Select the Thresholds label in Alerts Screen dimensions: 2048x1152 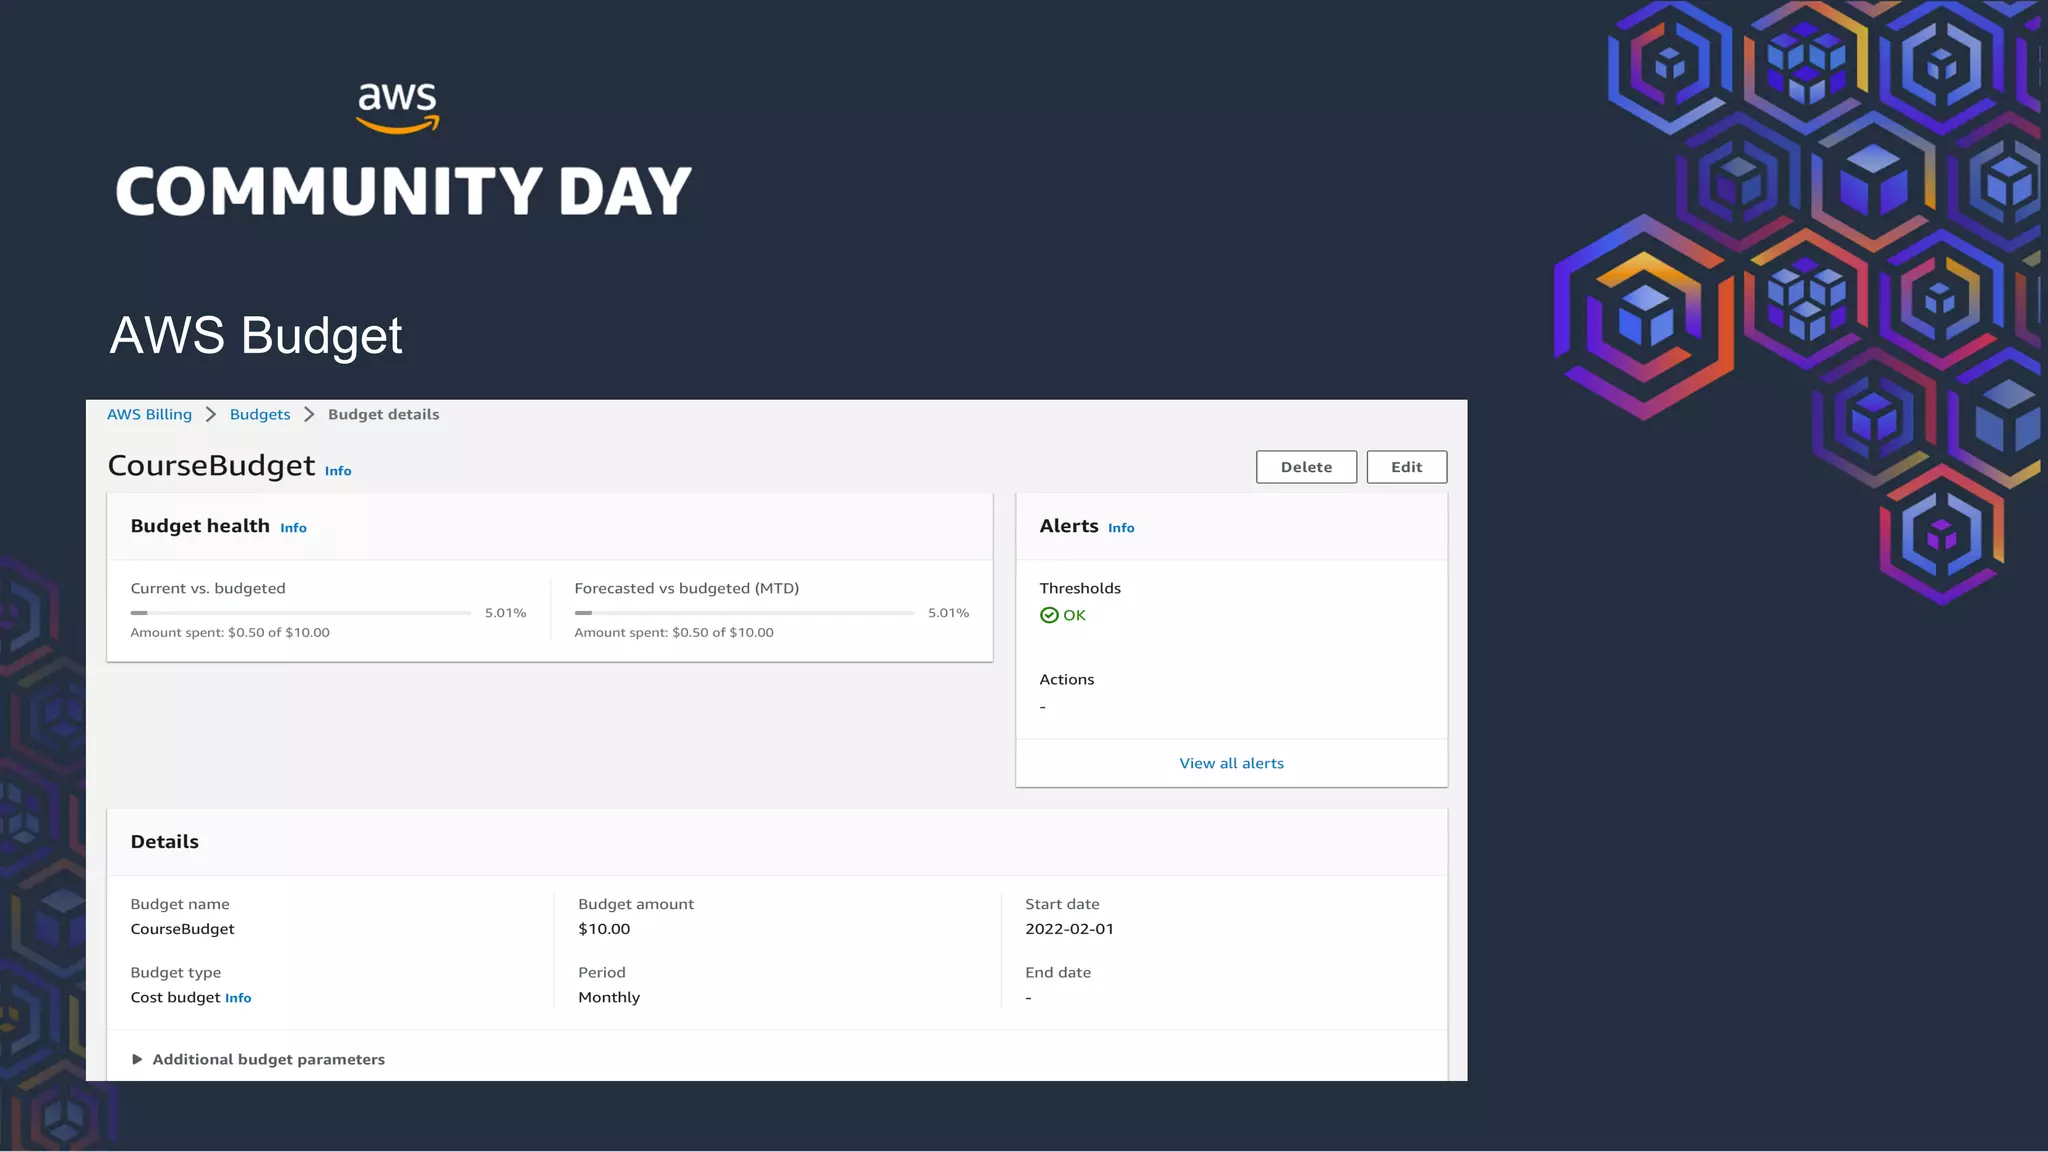click(1080, 588)
